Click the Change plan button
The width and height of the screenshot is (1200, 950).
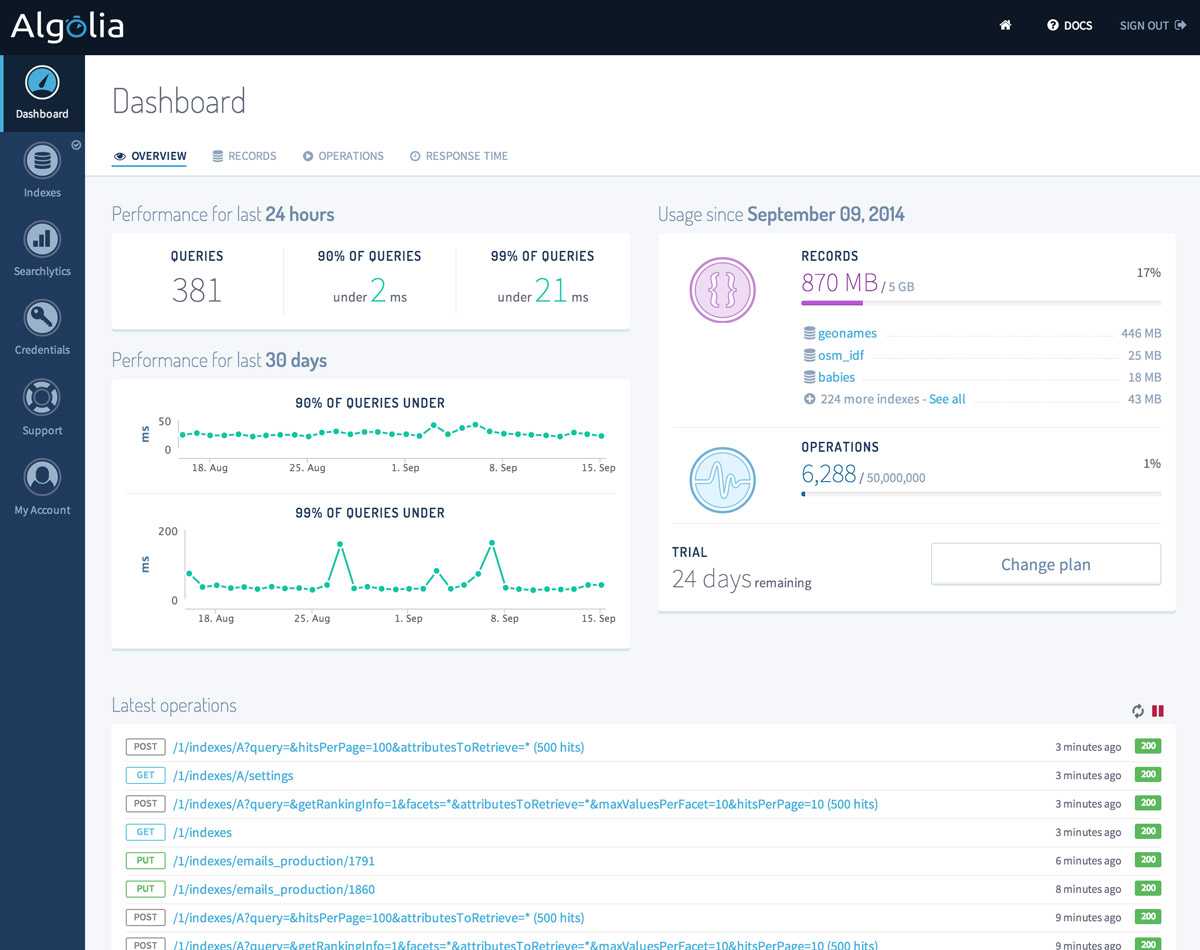coord(1045,564)
